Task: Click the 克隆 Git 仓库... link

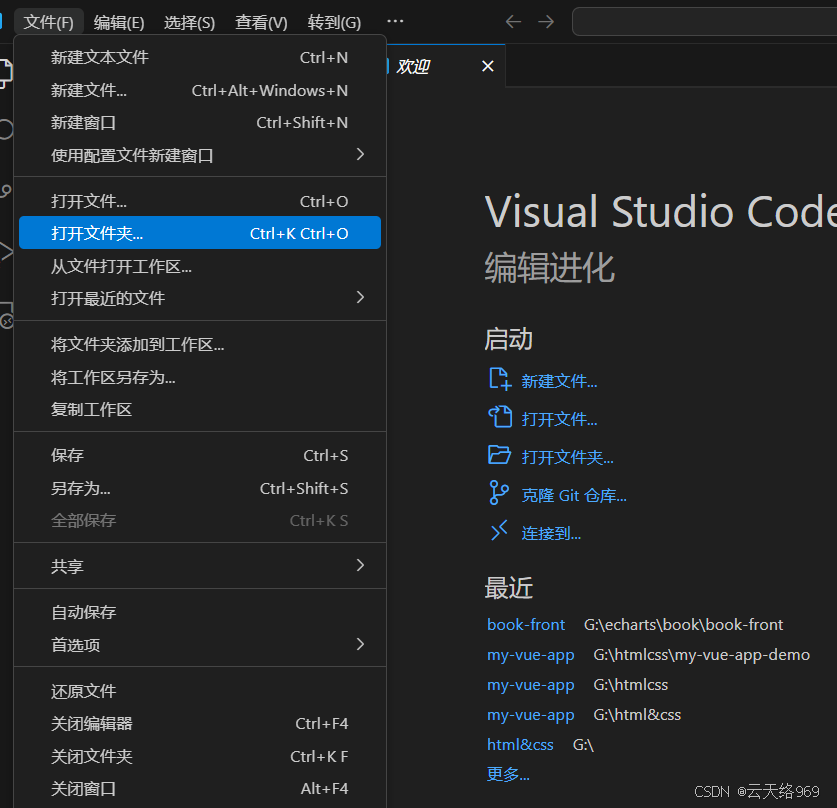Action: click(574, 496)
